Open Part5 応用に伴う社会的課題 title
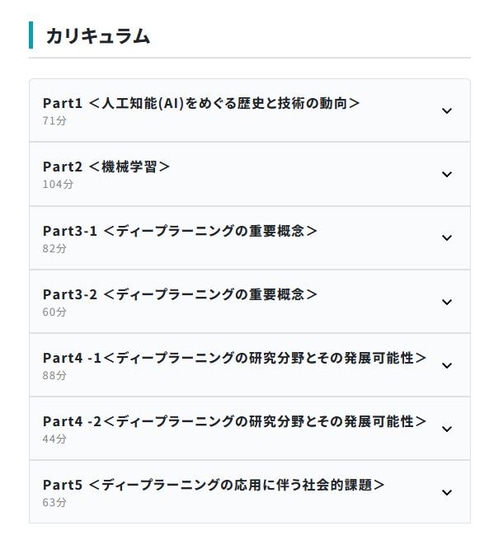This screenshot has width=494, height=540. 214,485
